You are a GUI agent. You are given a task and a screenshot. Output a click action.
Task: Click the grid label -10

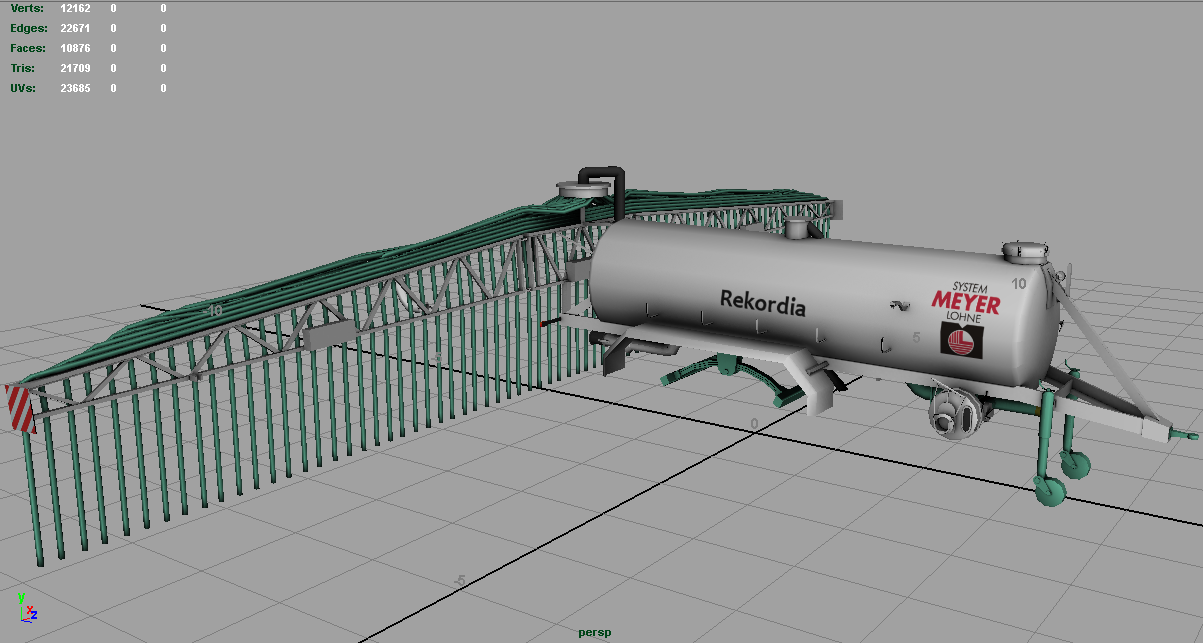[211, 310]
